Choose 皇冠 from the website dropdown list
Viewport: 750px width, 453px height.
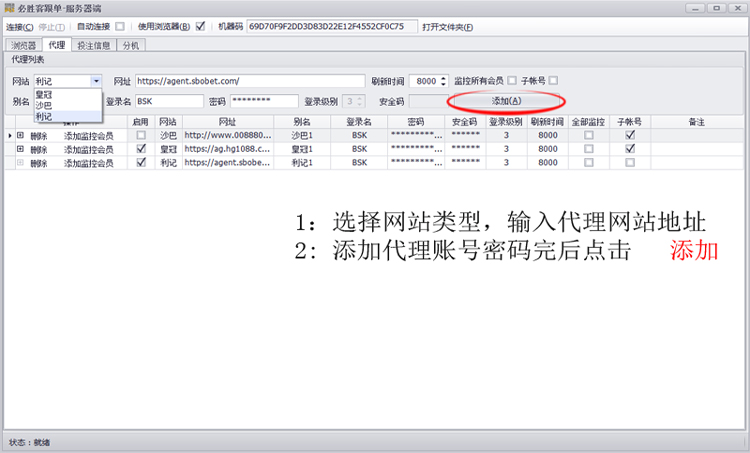(44, 94)
